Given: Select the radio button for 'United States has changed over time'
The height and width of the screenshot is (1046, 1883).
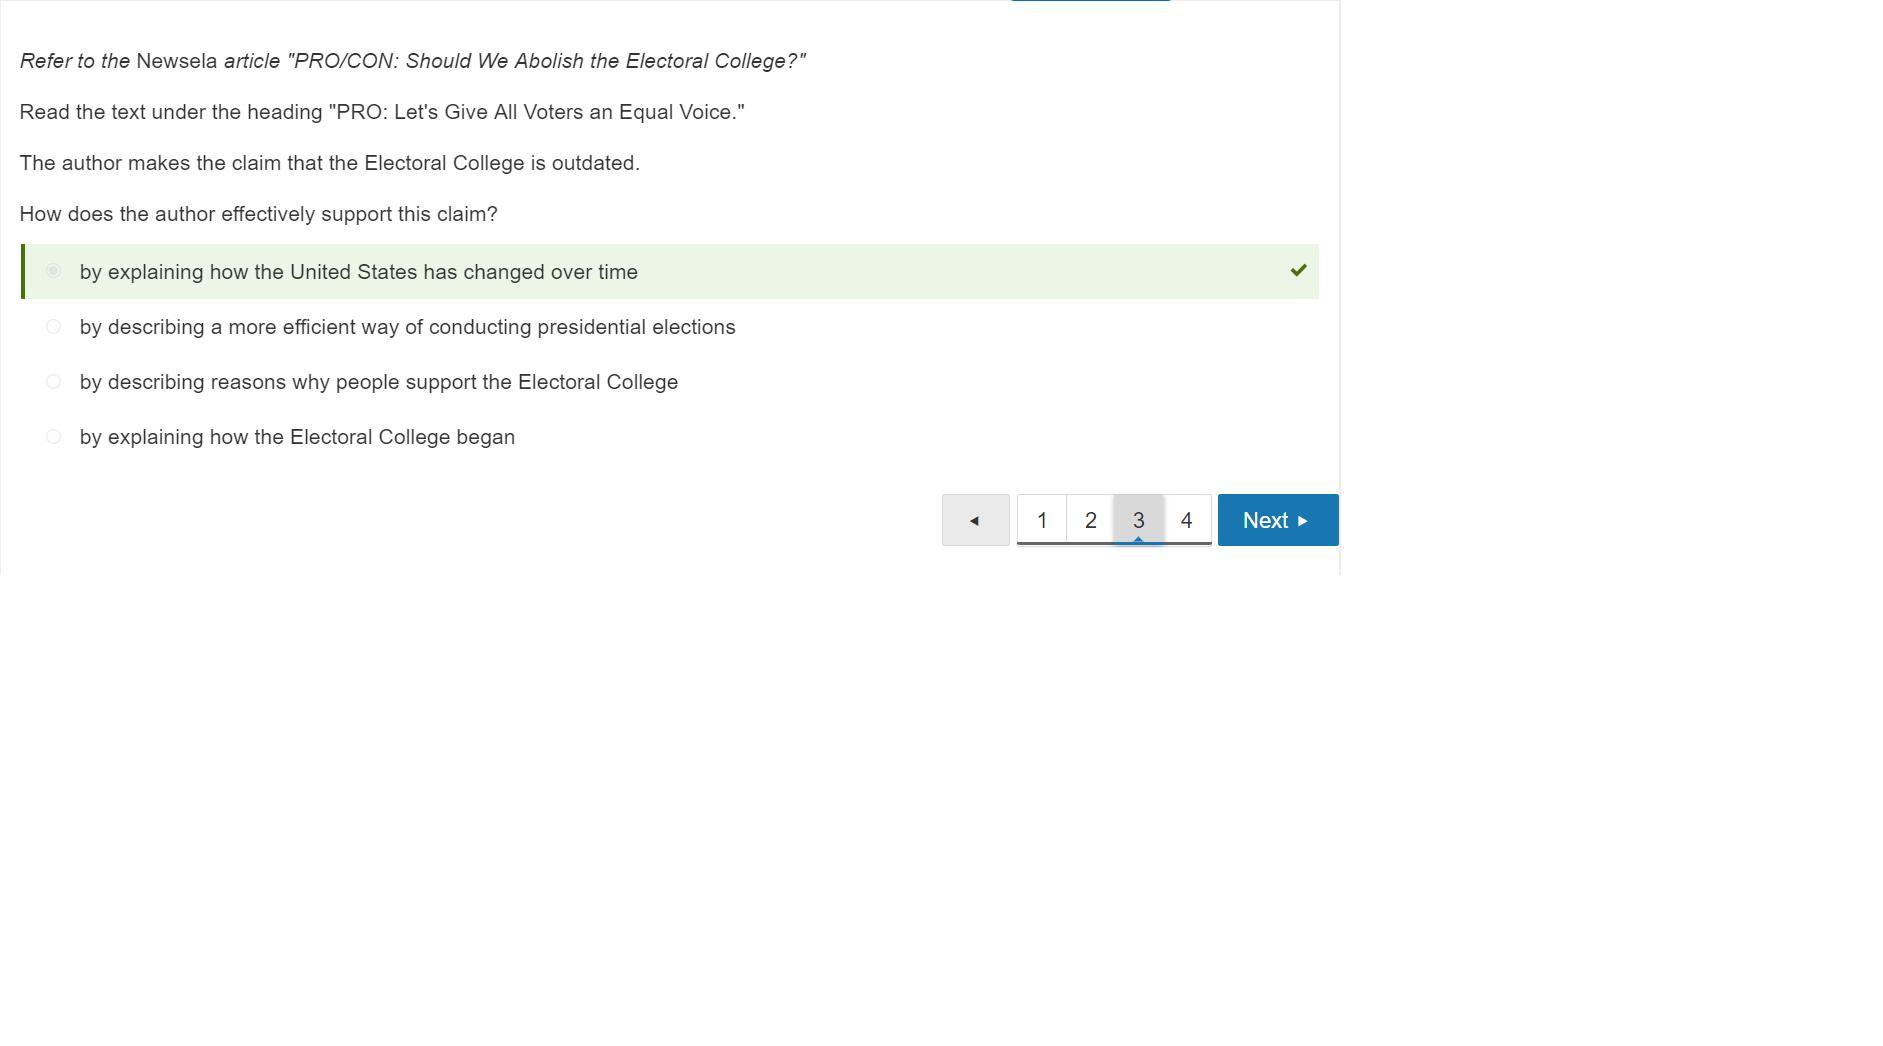Looking at the screenshot, I should click(54, 271).
